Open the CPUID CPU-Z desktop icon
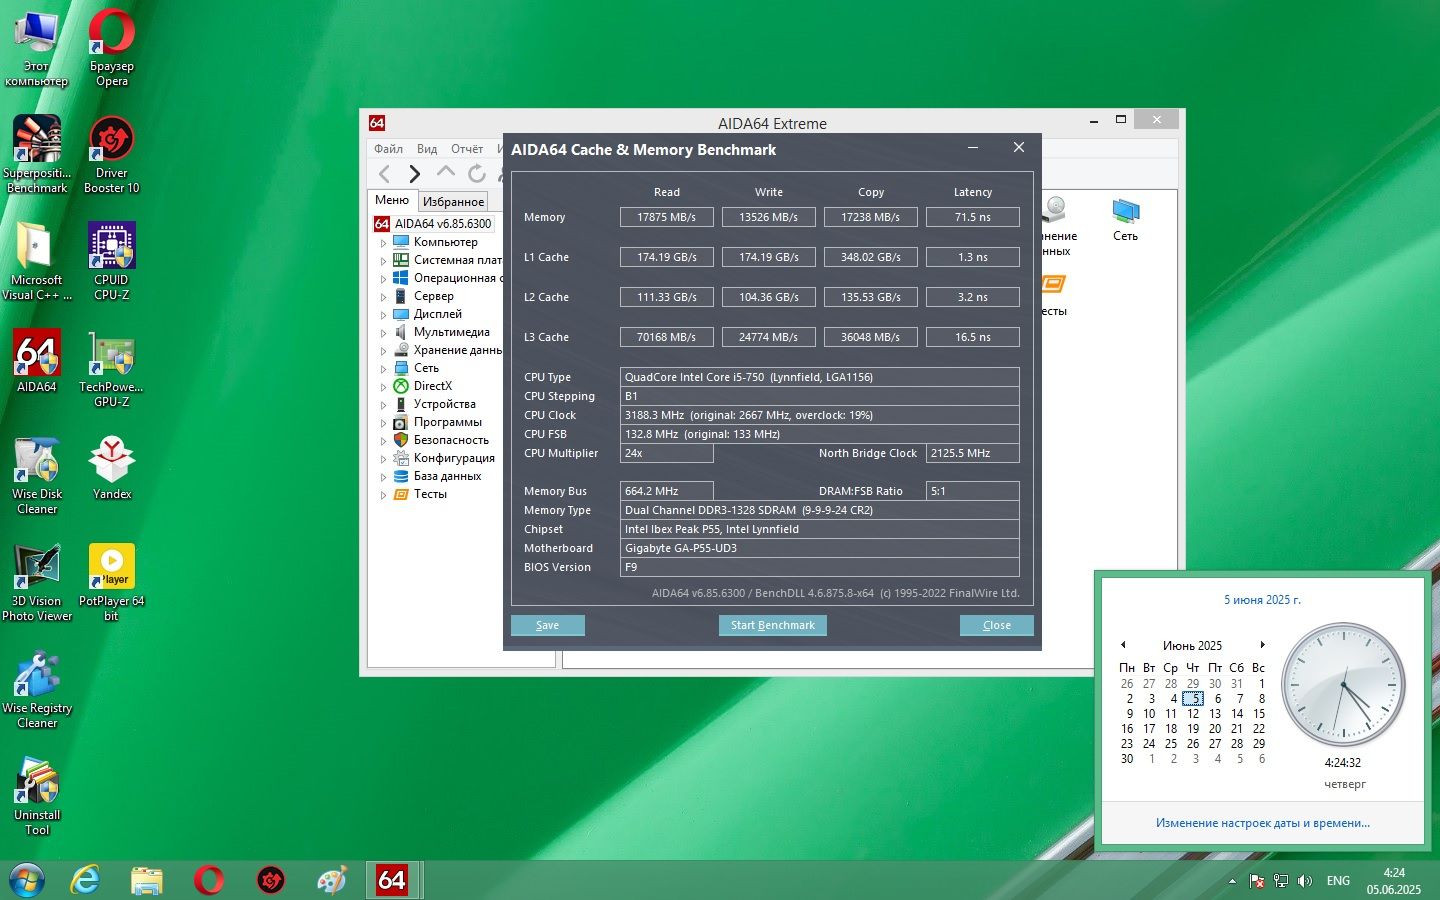 (111, 262)
